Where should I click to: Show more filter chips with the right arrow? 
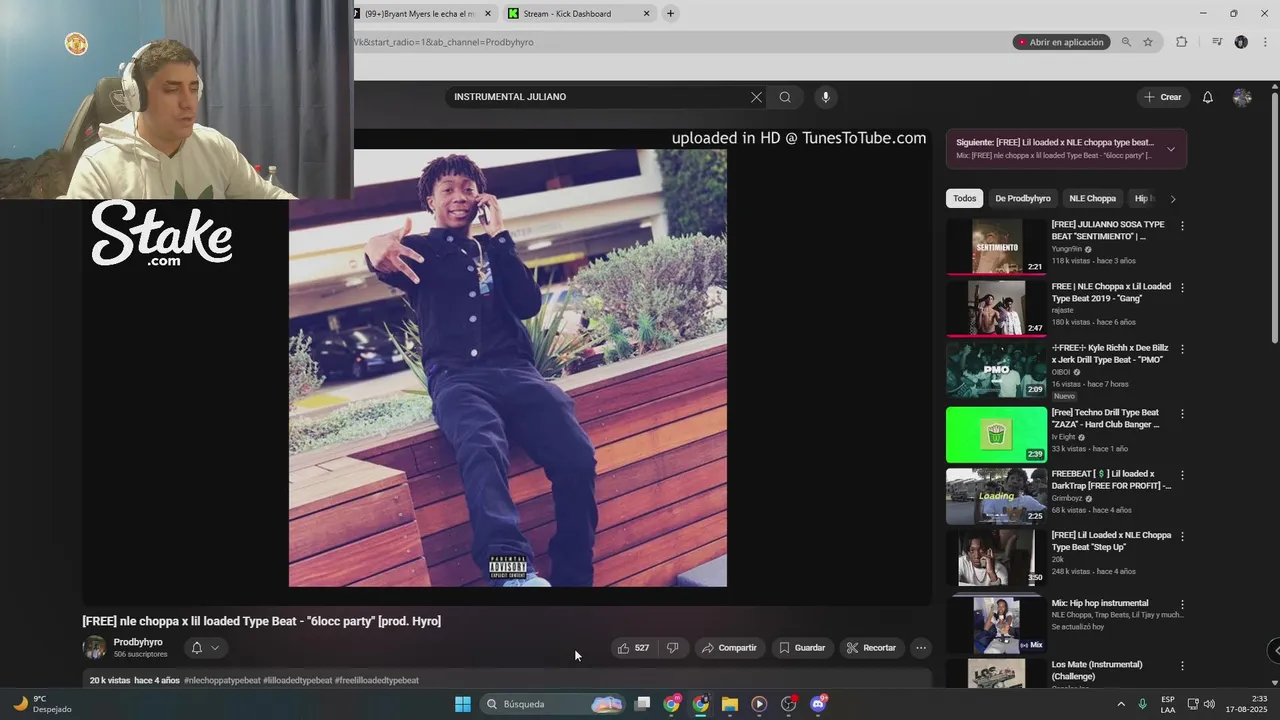click(1173, 199)
